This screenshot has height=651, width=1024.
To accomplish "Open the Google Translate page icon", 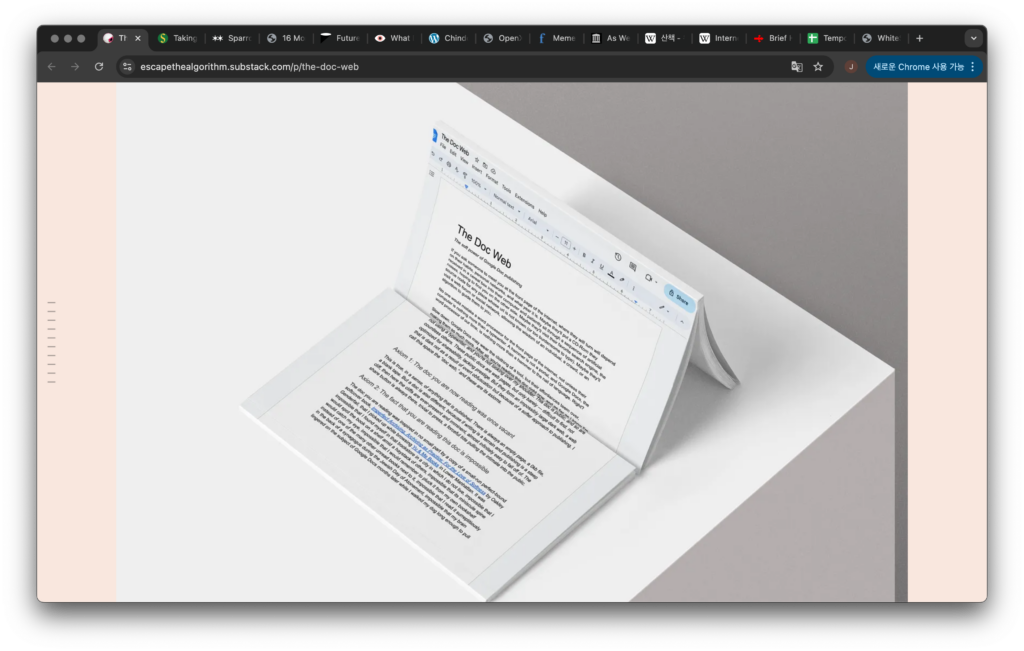I will [x=797, y=67].
